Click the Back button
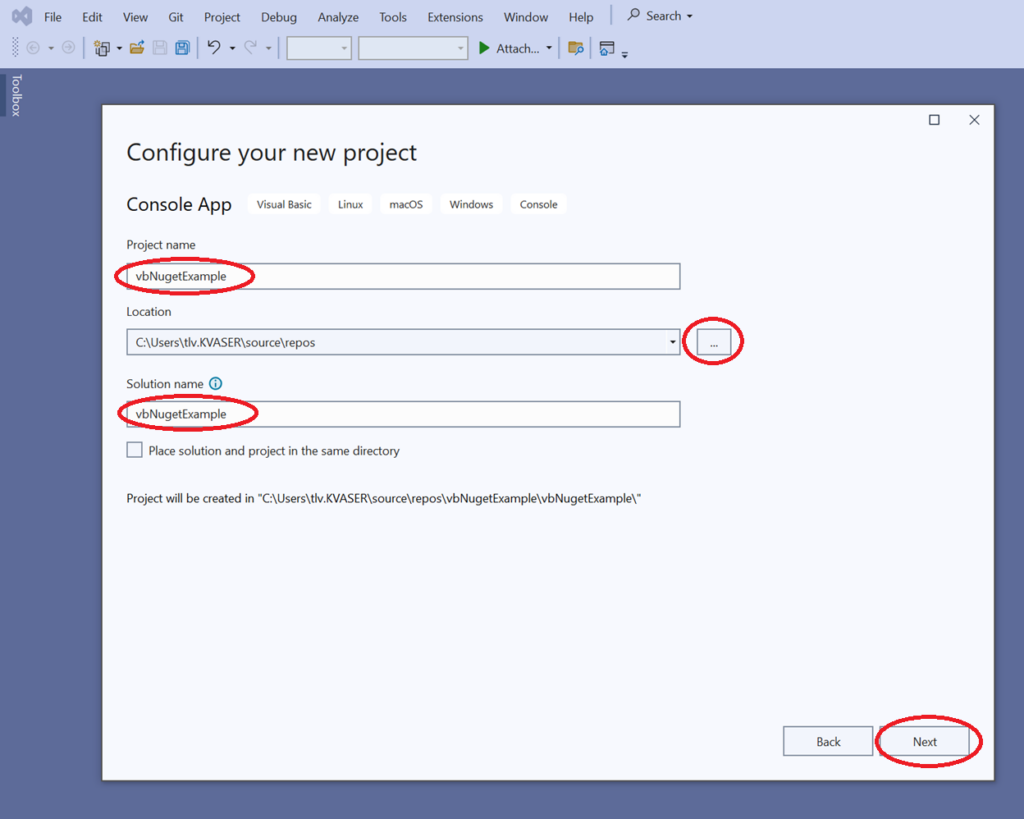This screenshot has height=819, width=1024. [x=828, y=741]
